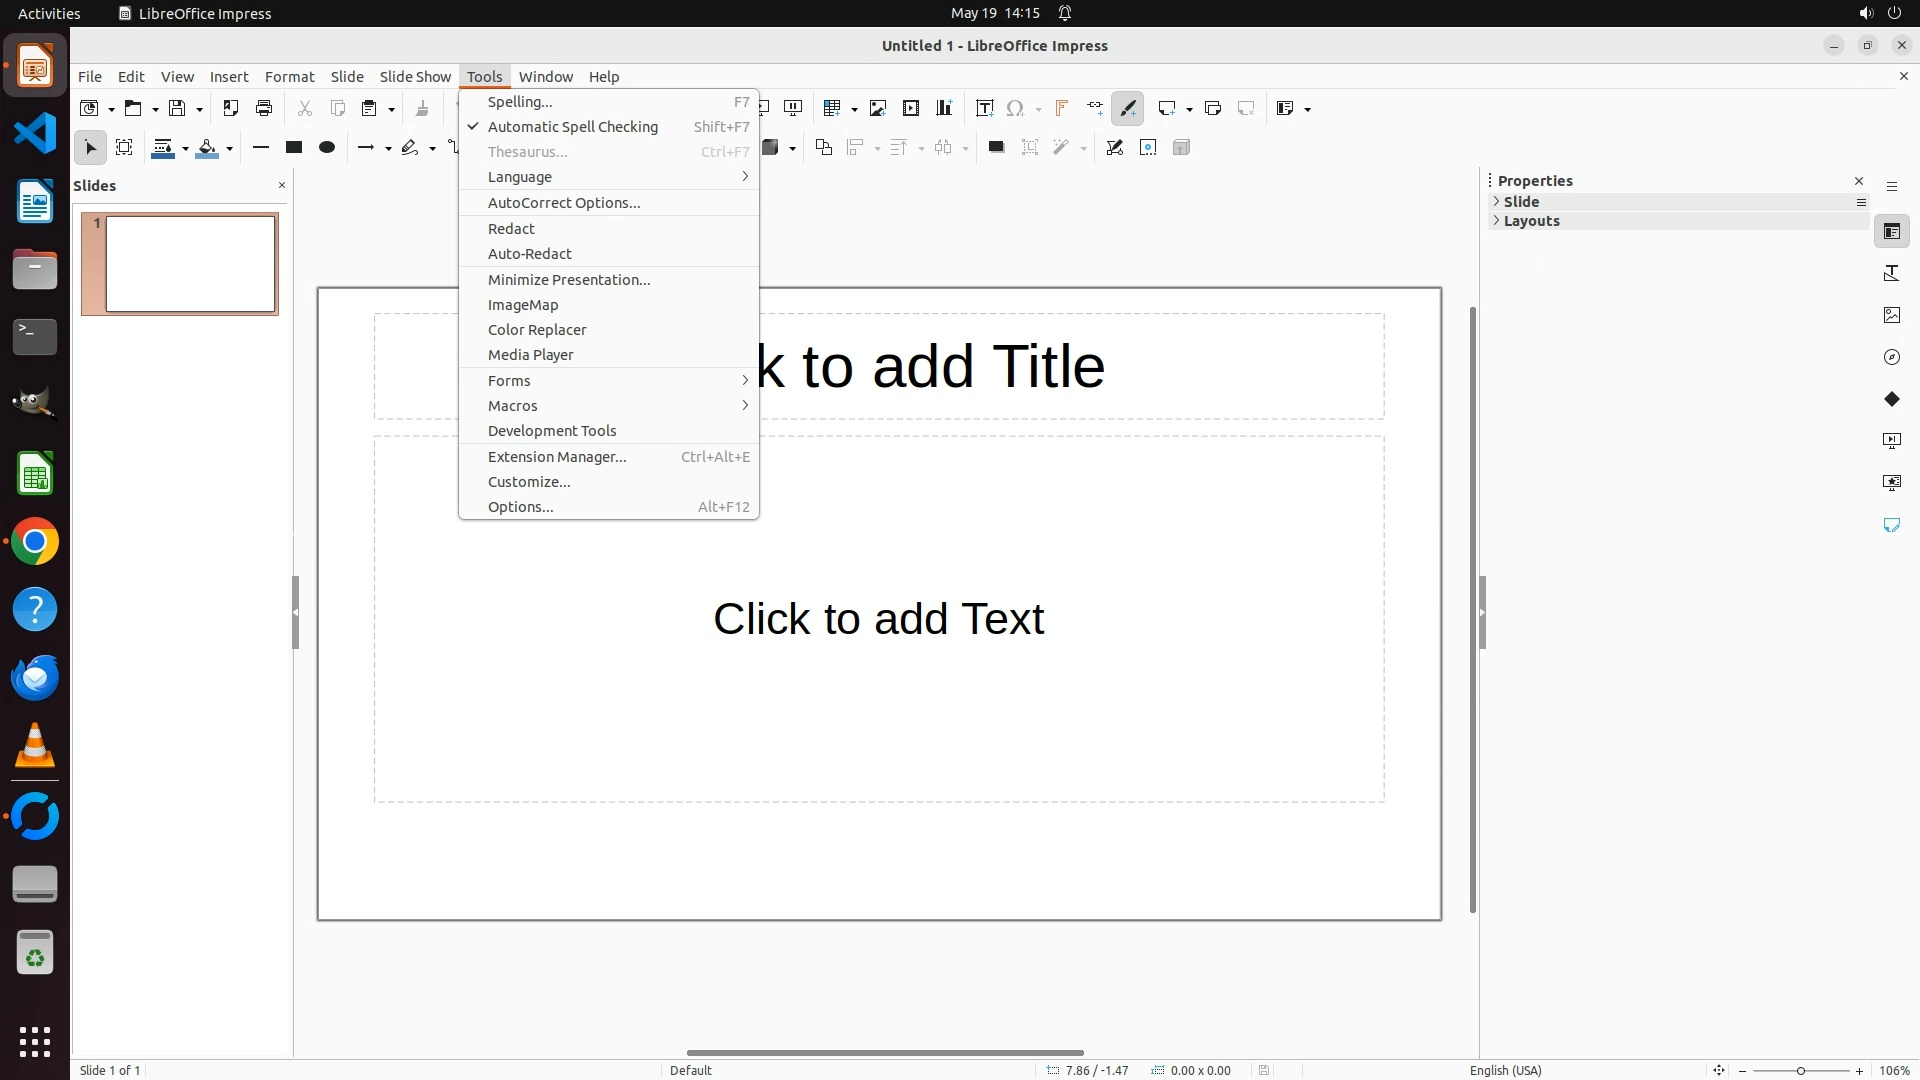The height and width of the screenshot is (1080, 1920).
Task: Open AutoCorrect Options from the Tools menu
Action: [564, 203]
